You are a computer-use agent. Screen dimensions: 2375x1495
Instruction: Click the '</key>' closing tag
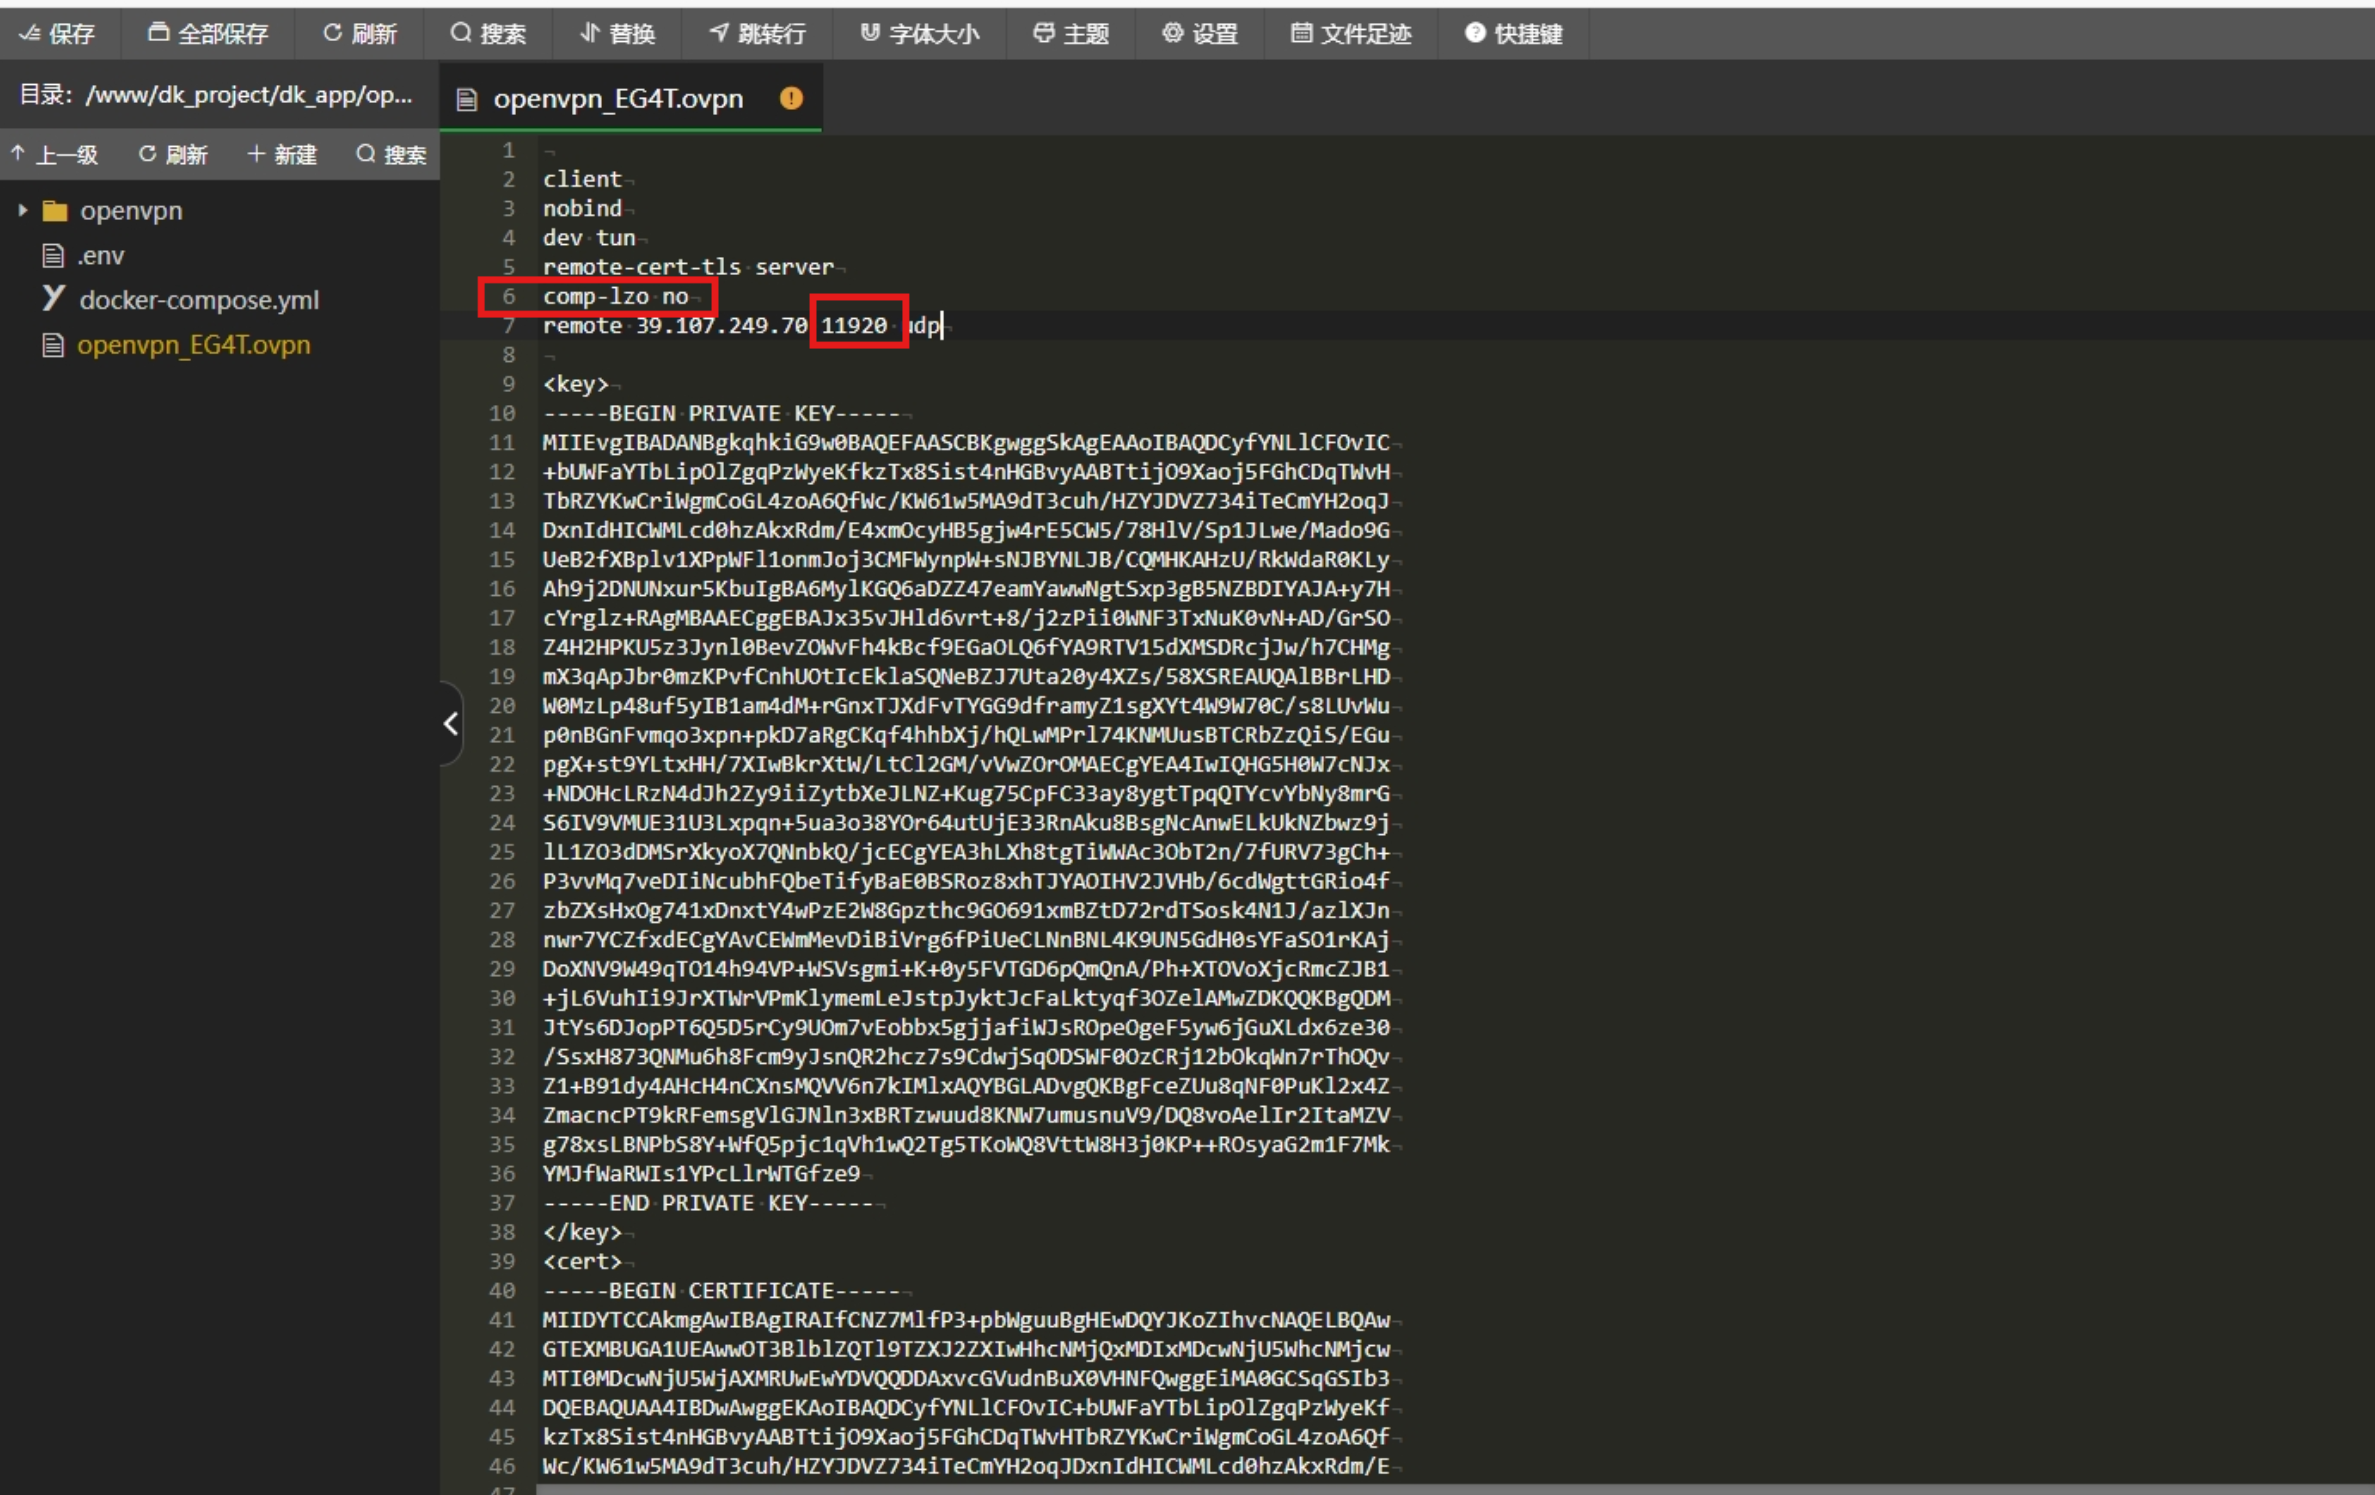[582, 1232]
